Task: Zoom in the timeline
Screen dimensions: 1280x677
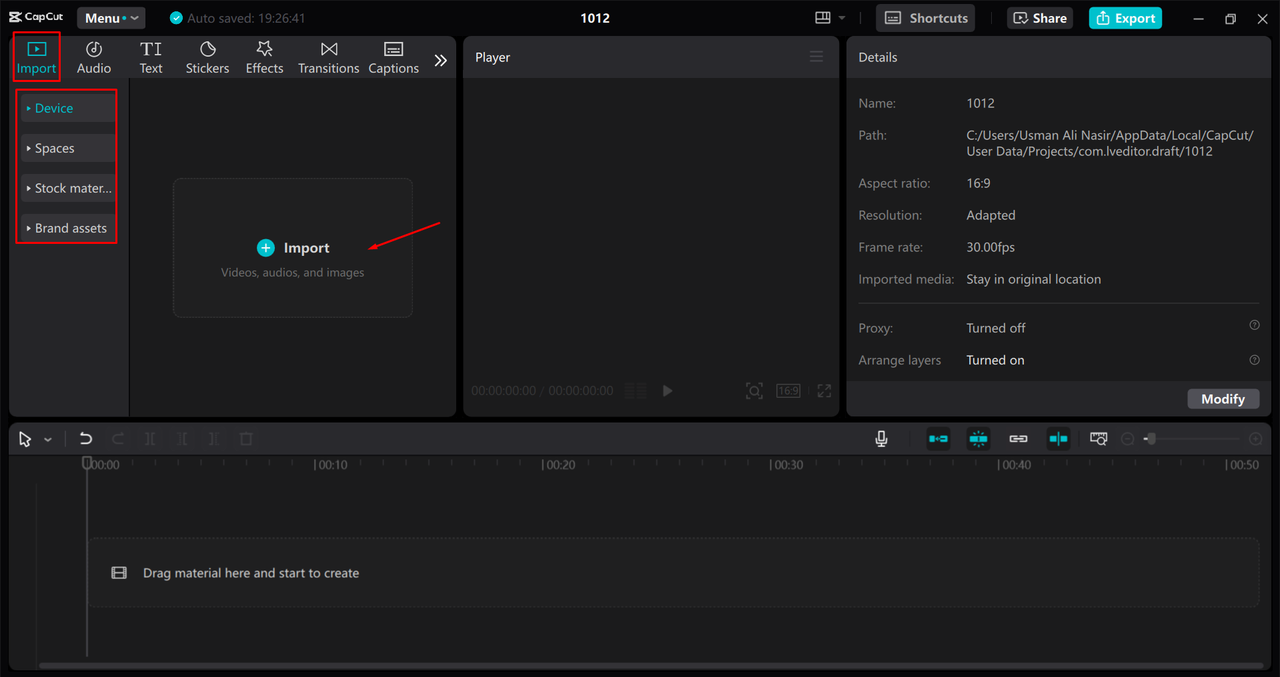Action: tap(1256, 439)
